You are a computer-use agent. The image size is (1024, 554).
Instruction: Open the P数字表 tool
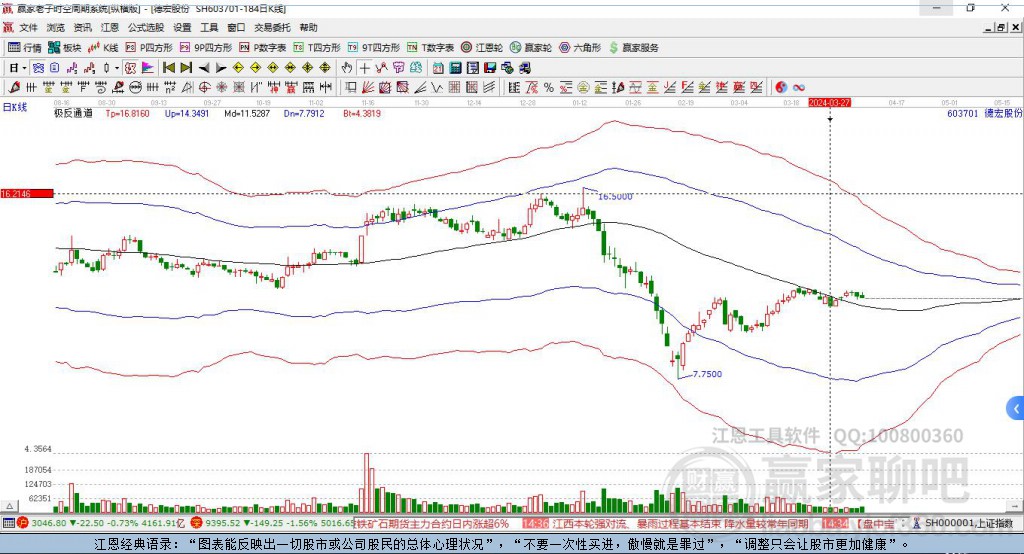pyautogui.click(x=263, y=48)
